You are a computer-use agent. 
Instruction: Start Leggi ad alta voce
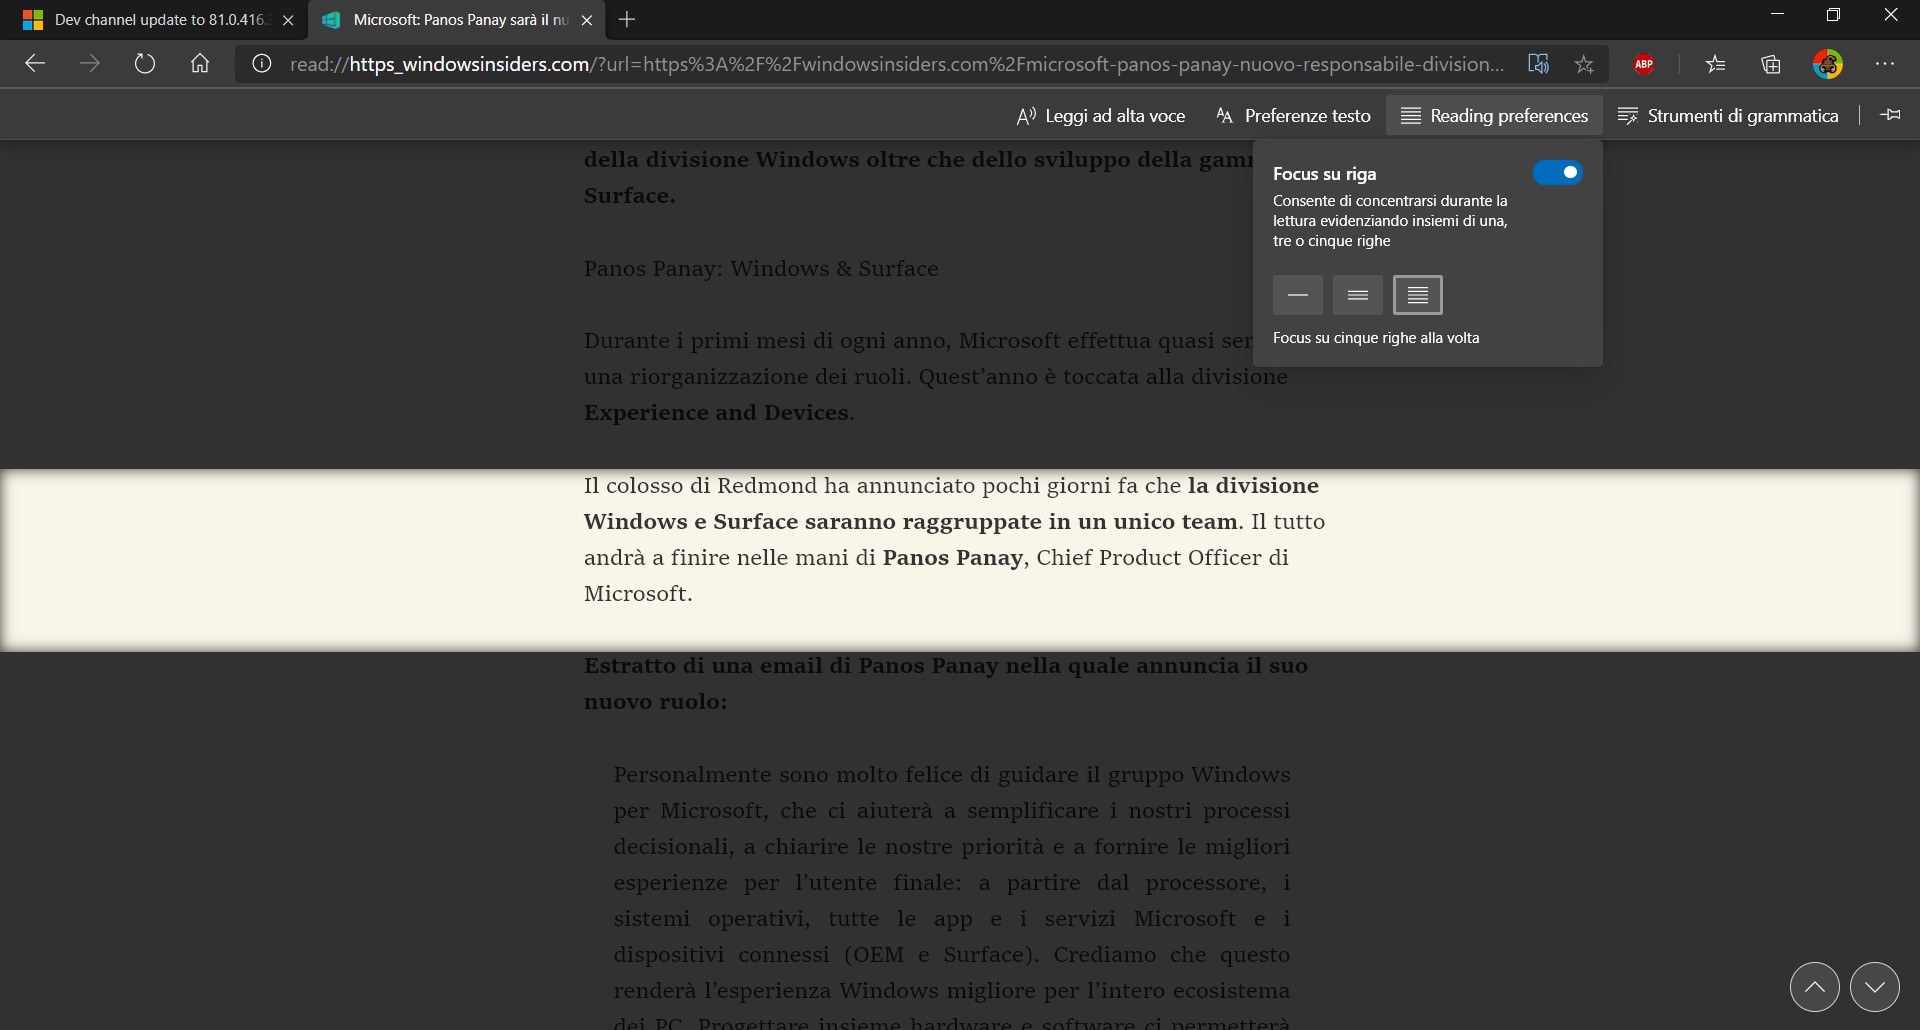[x=1100, y=116]
